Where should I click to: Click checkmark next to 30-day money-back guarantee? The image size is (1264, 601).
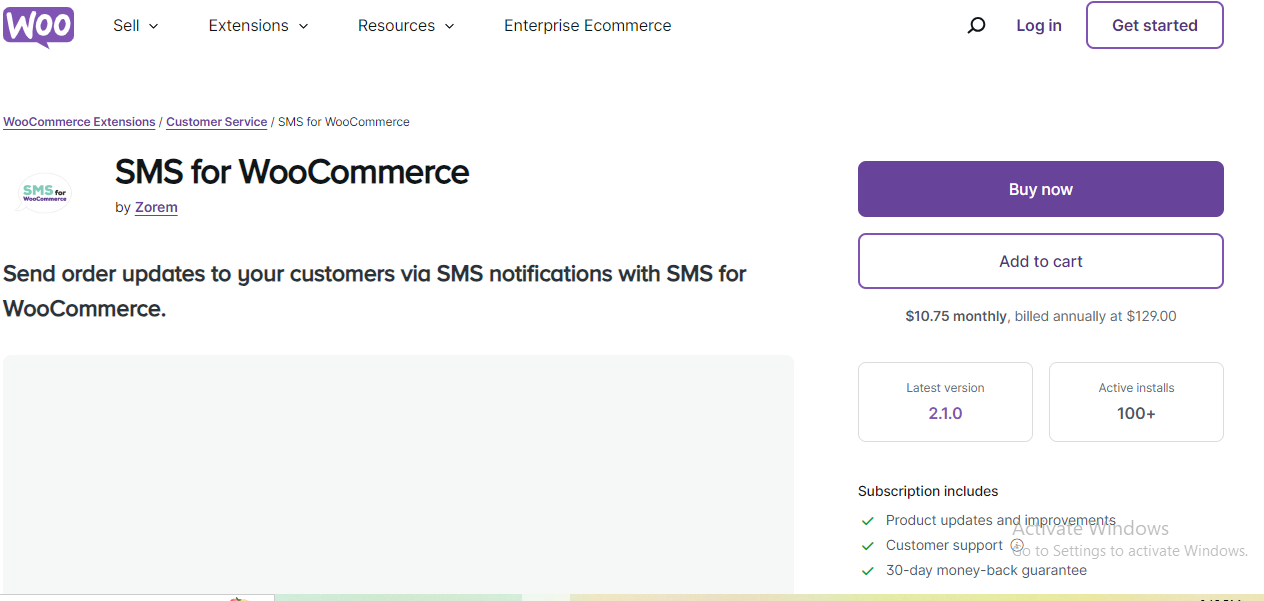pos(868,571)
